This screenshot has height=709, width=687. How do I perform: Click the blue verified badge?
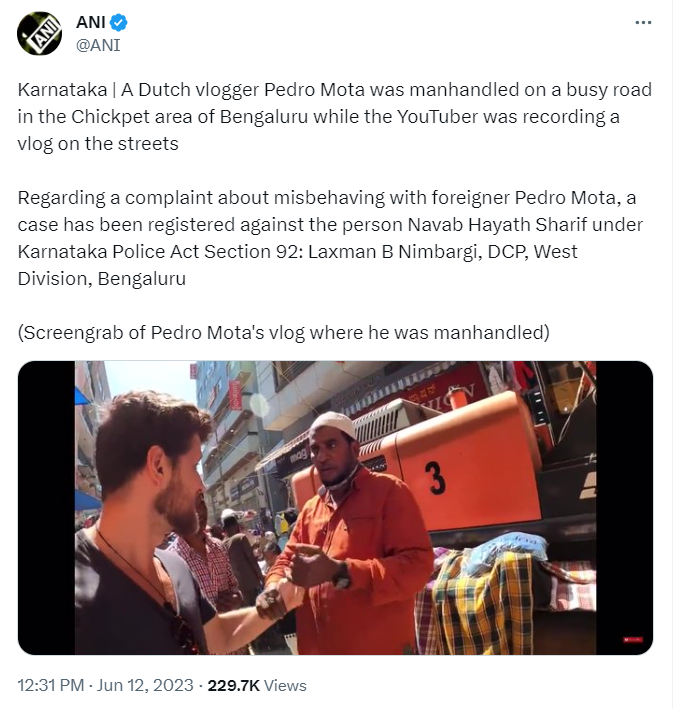119,22
